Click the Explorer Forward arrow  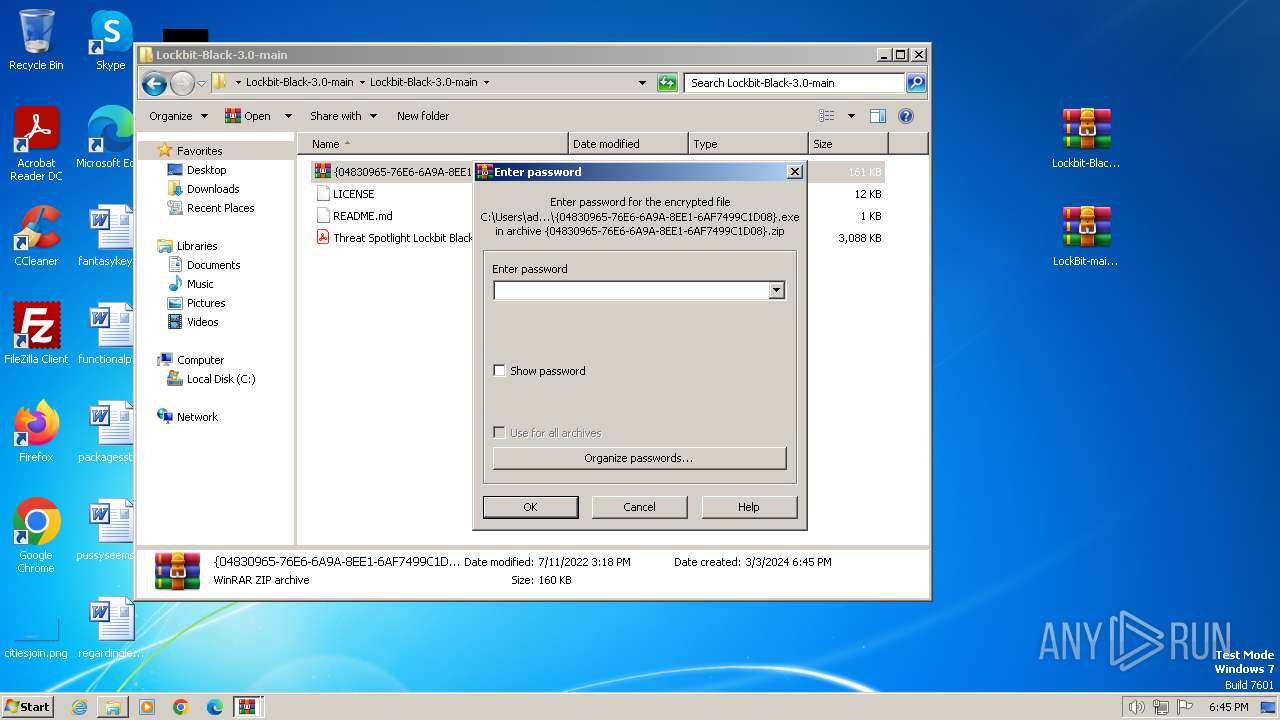(x=182, y=83)
